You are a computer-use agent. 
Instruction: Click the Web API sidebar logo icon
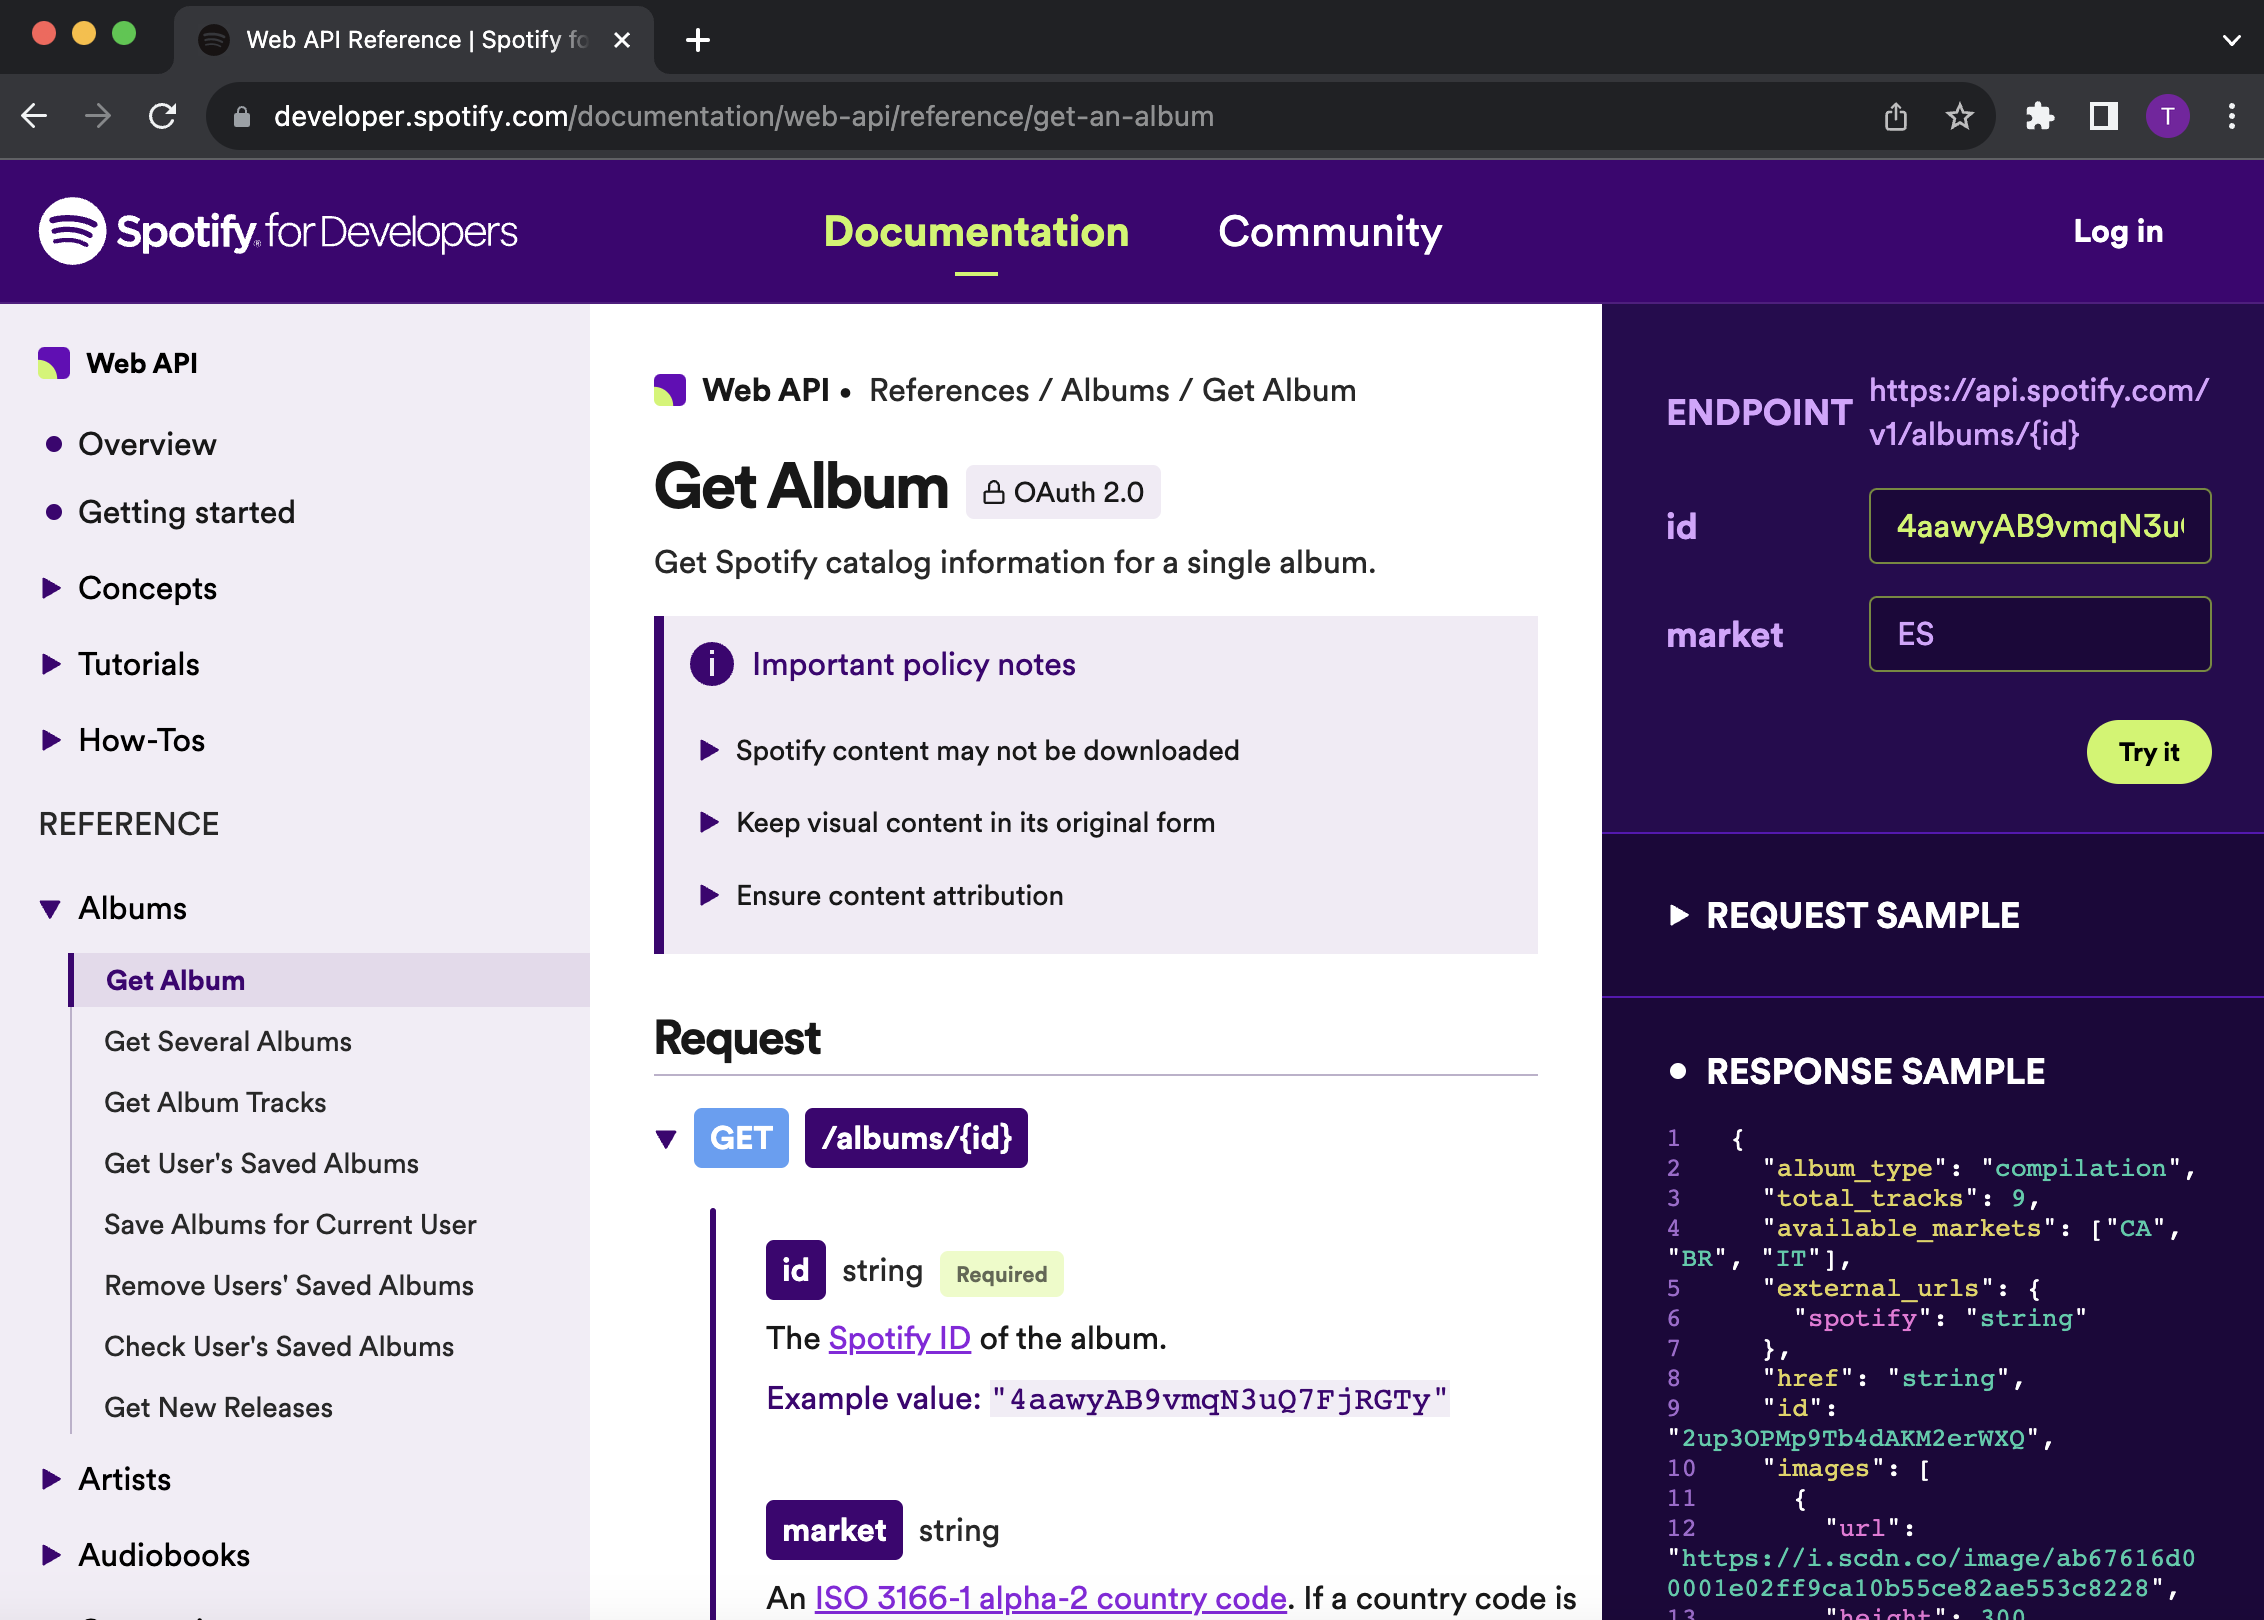click(54, 363)
